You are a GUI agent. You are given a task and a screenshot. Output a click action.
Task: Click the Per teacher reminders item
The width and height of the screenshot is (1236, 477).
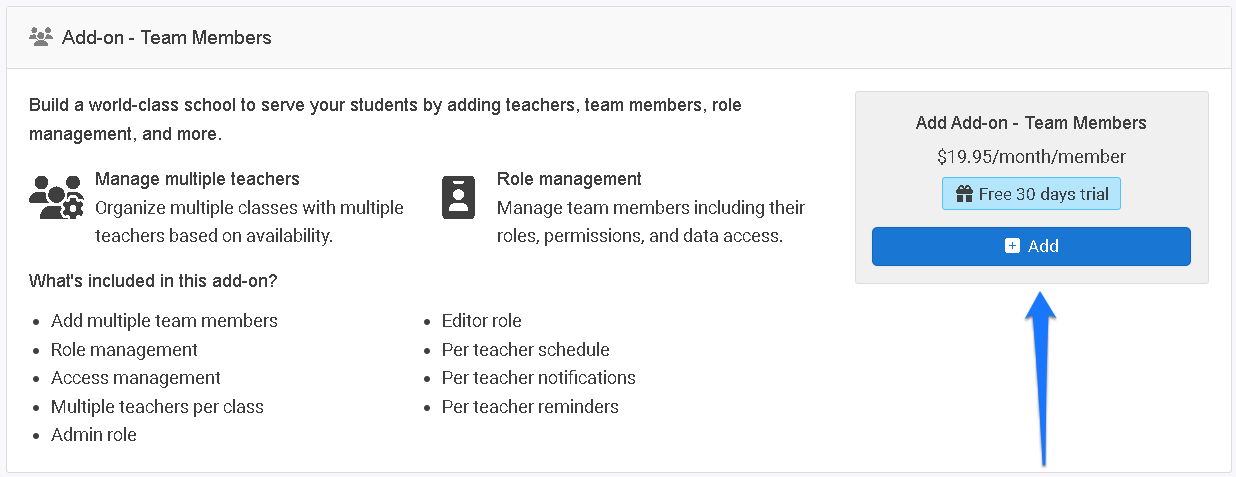(x=530, y=407)
